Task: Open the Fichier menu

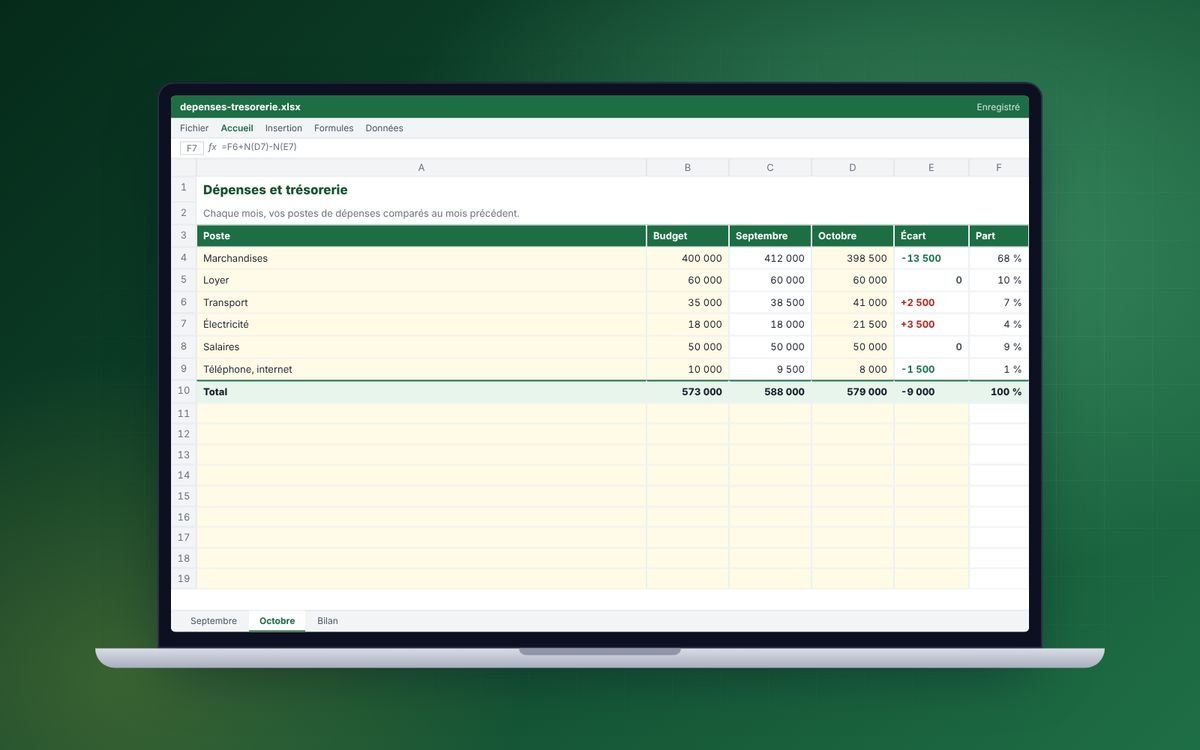Action: click(x=194, y=128)
